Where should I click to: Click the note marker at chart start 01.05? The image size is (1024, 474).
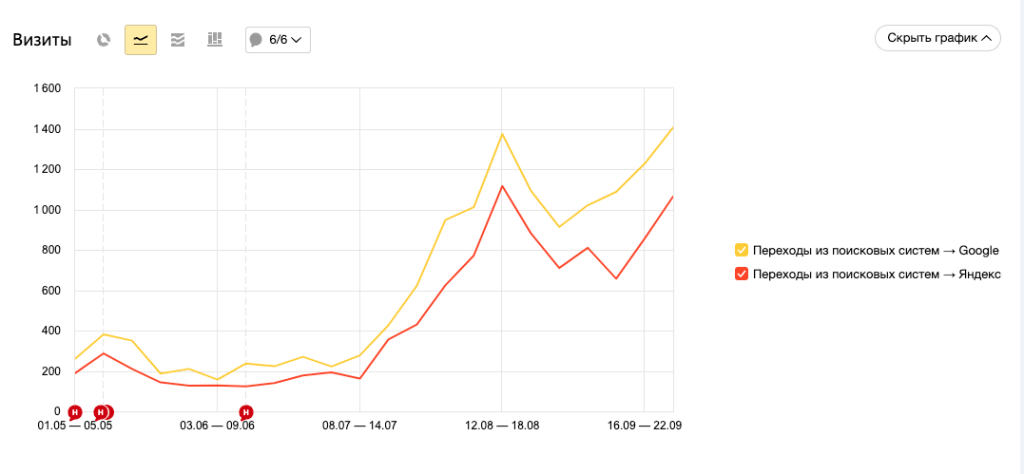[74, 411]
